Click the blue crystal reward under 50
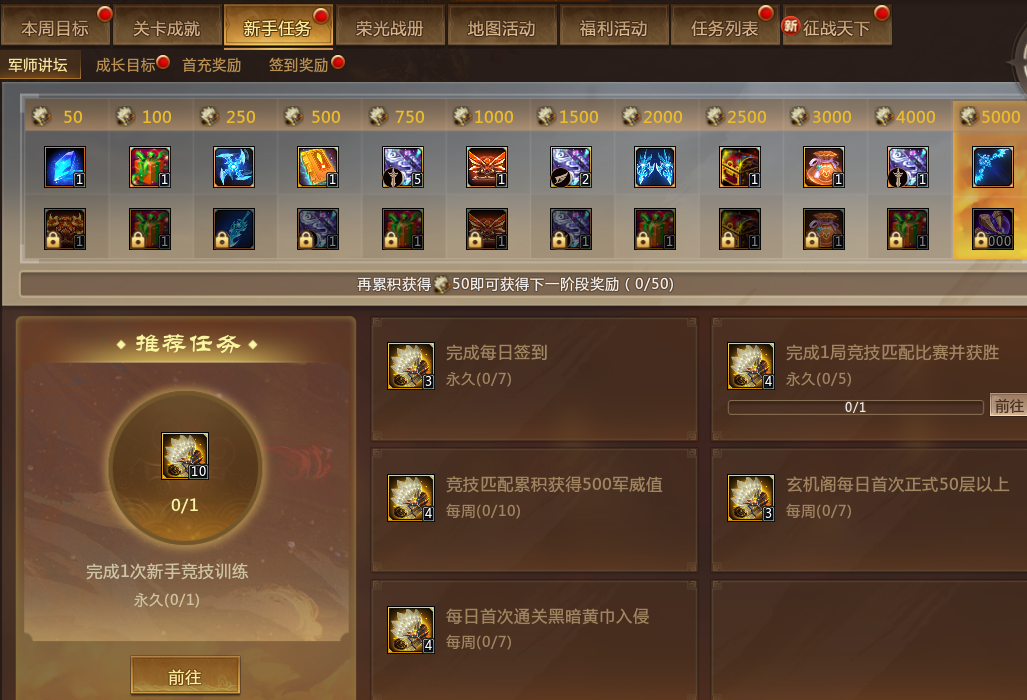The width and height of the screenshot is (1027, 700). [x=65, y=167]
